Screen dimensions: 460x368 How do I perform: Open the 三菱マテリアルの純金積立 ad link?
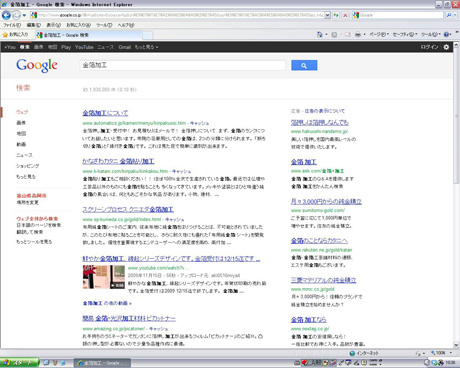coord(323,280)
